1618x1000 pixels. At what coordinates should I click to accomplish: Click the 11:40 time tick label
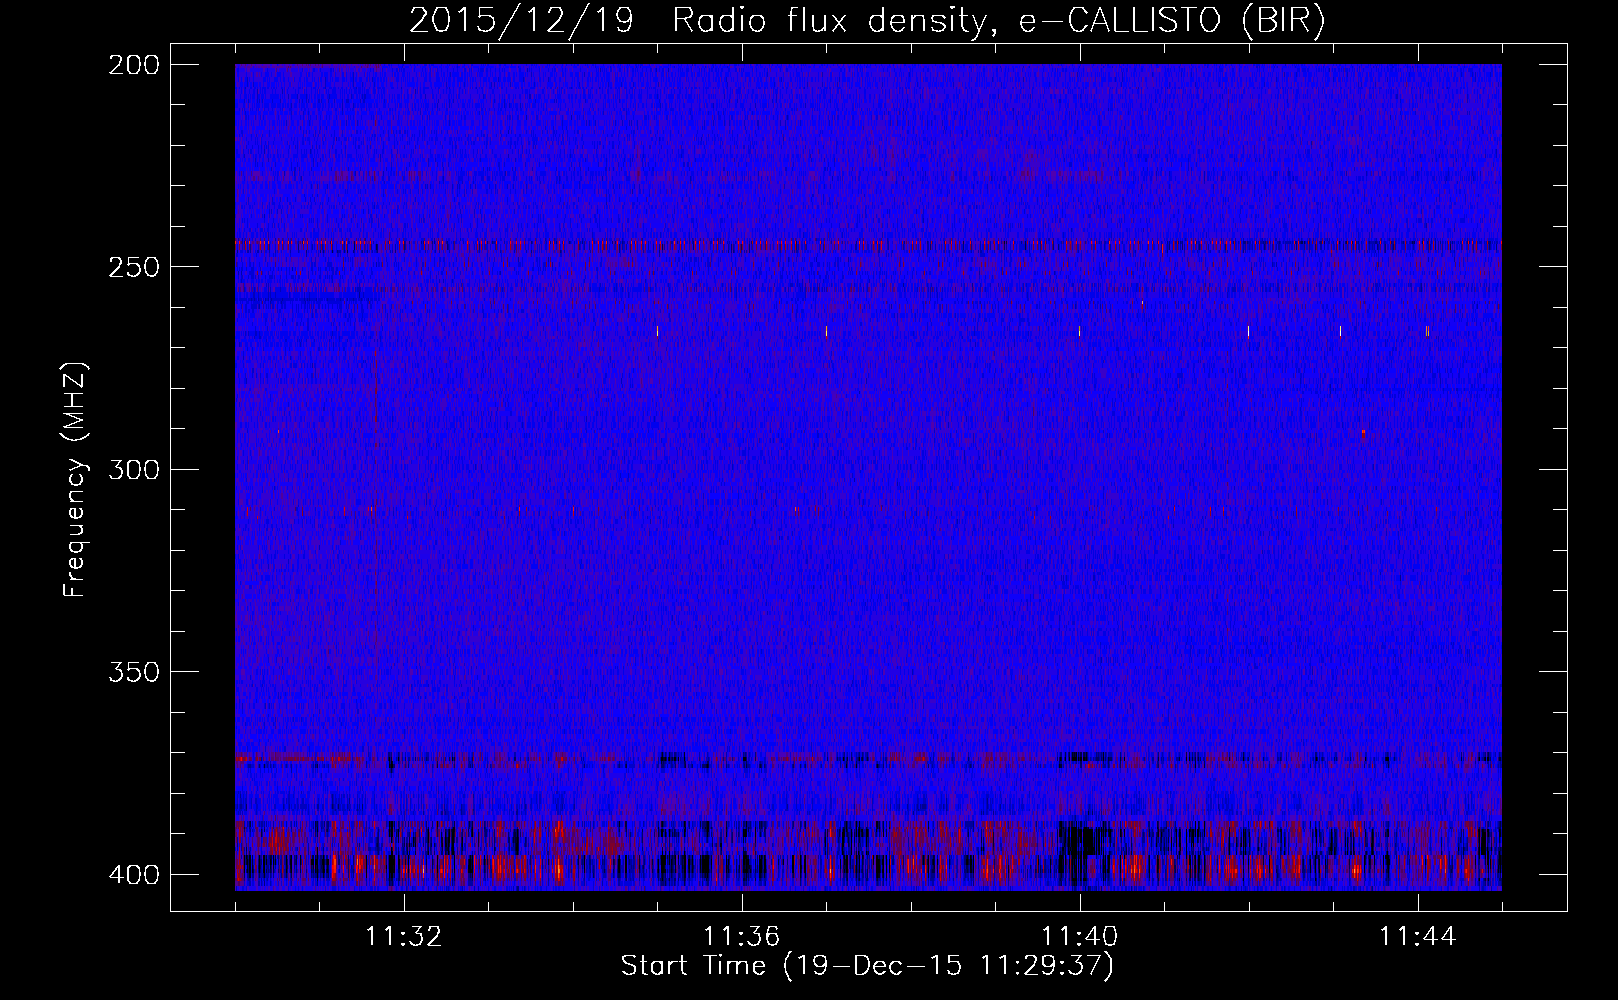(1080, 937)
